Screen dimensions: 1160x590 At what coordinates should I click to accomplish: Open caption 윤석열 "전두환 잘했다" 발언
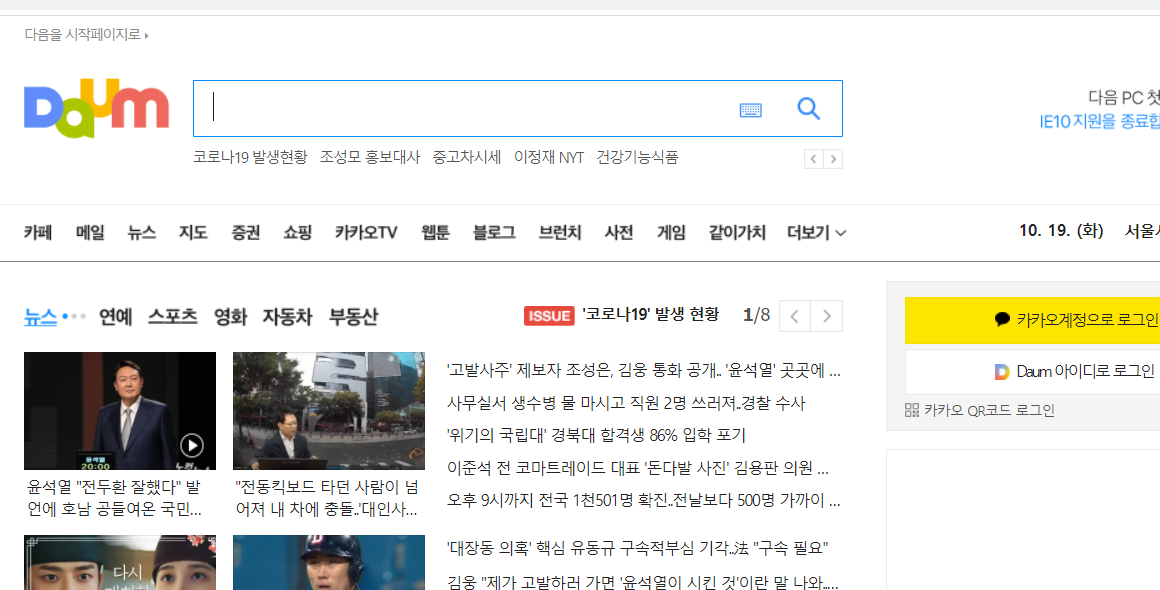point(115,498)
